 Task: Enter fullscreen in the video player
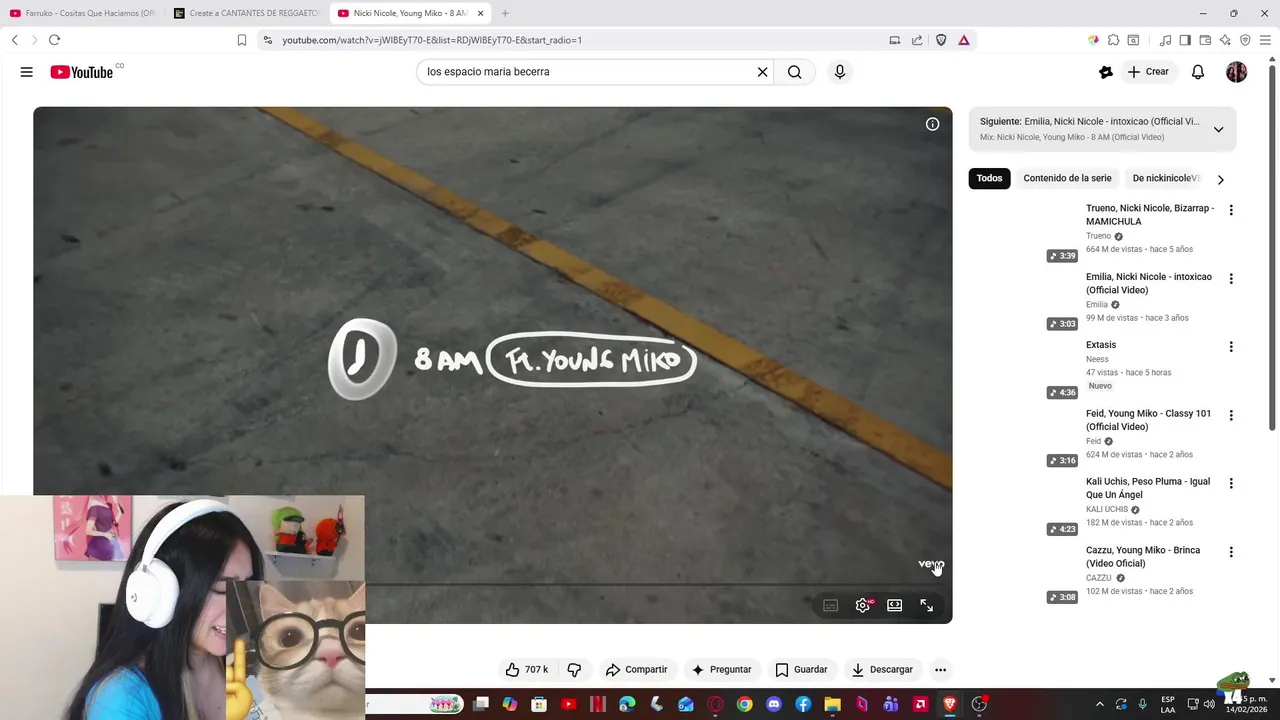tap(927, 605)
